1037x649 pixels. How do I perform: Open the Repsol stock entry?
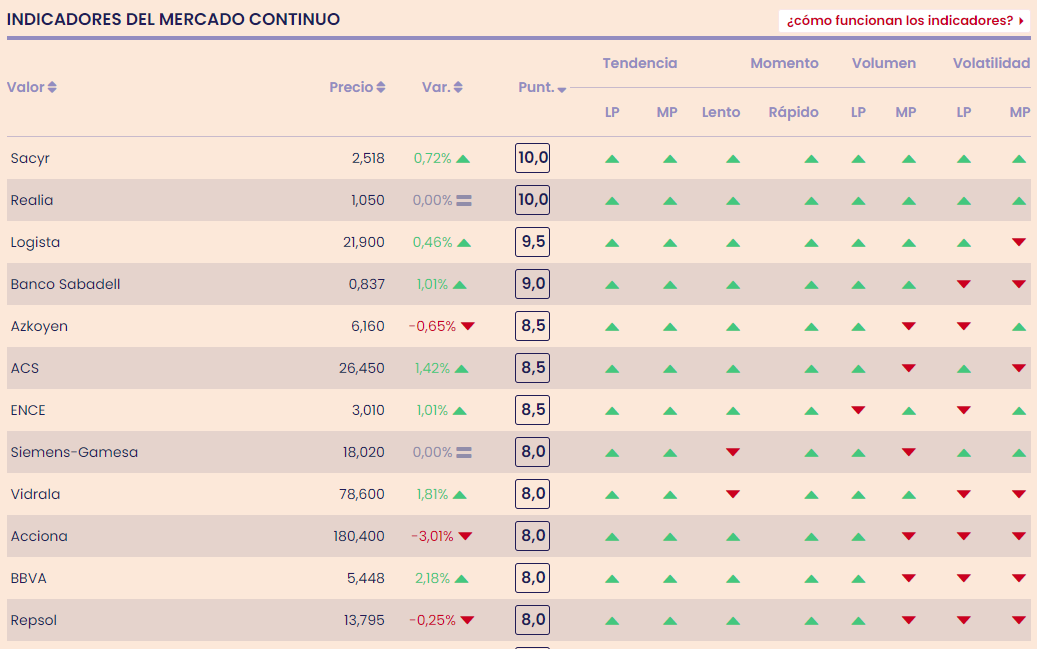coord(34,620)
